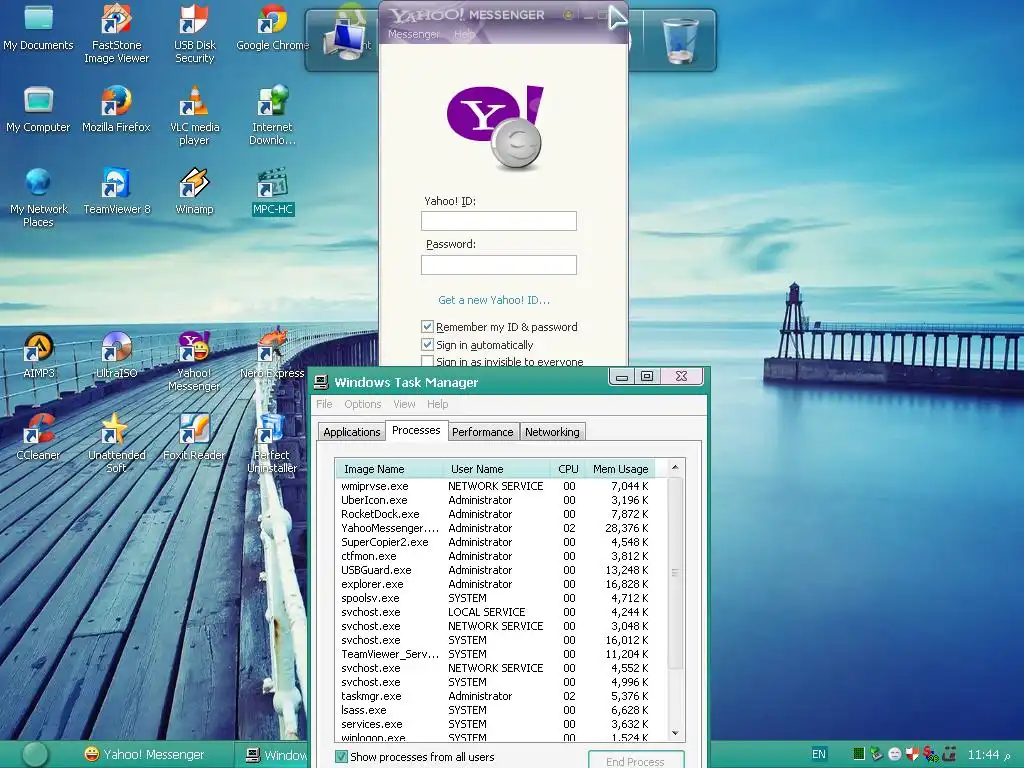The width and height of the screenshot is (1024, 768).
Task: Click the Yahoo! ID input field
Action: point(498,221)
